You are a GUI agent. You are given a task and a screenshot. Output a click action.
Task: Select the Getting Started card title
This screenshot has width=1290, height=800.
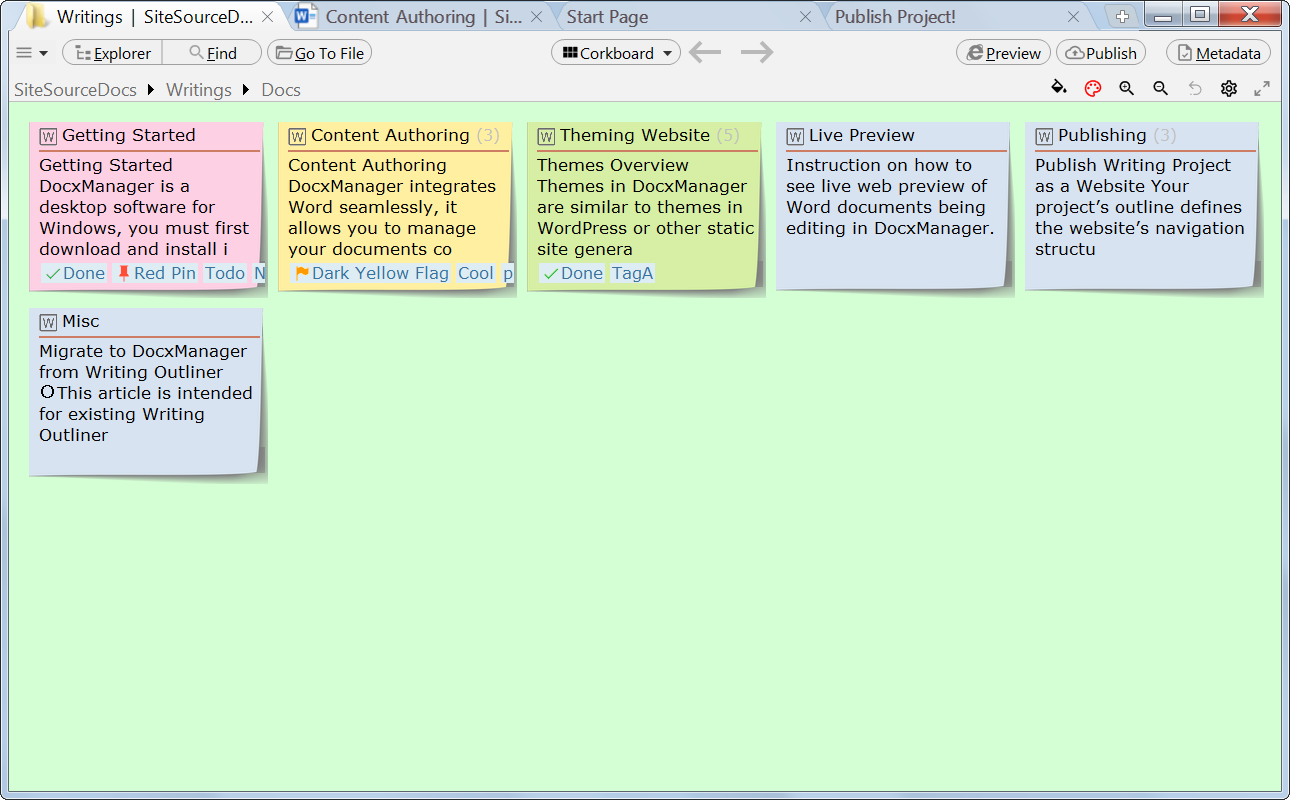129,135
